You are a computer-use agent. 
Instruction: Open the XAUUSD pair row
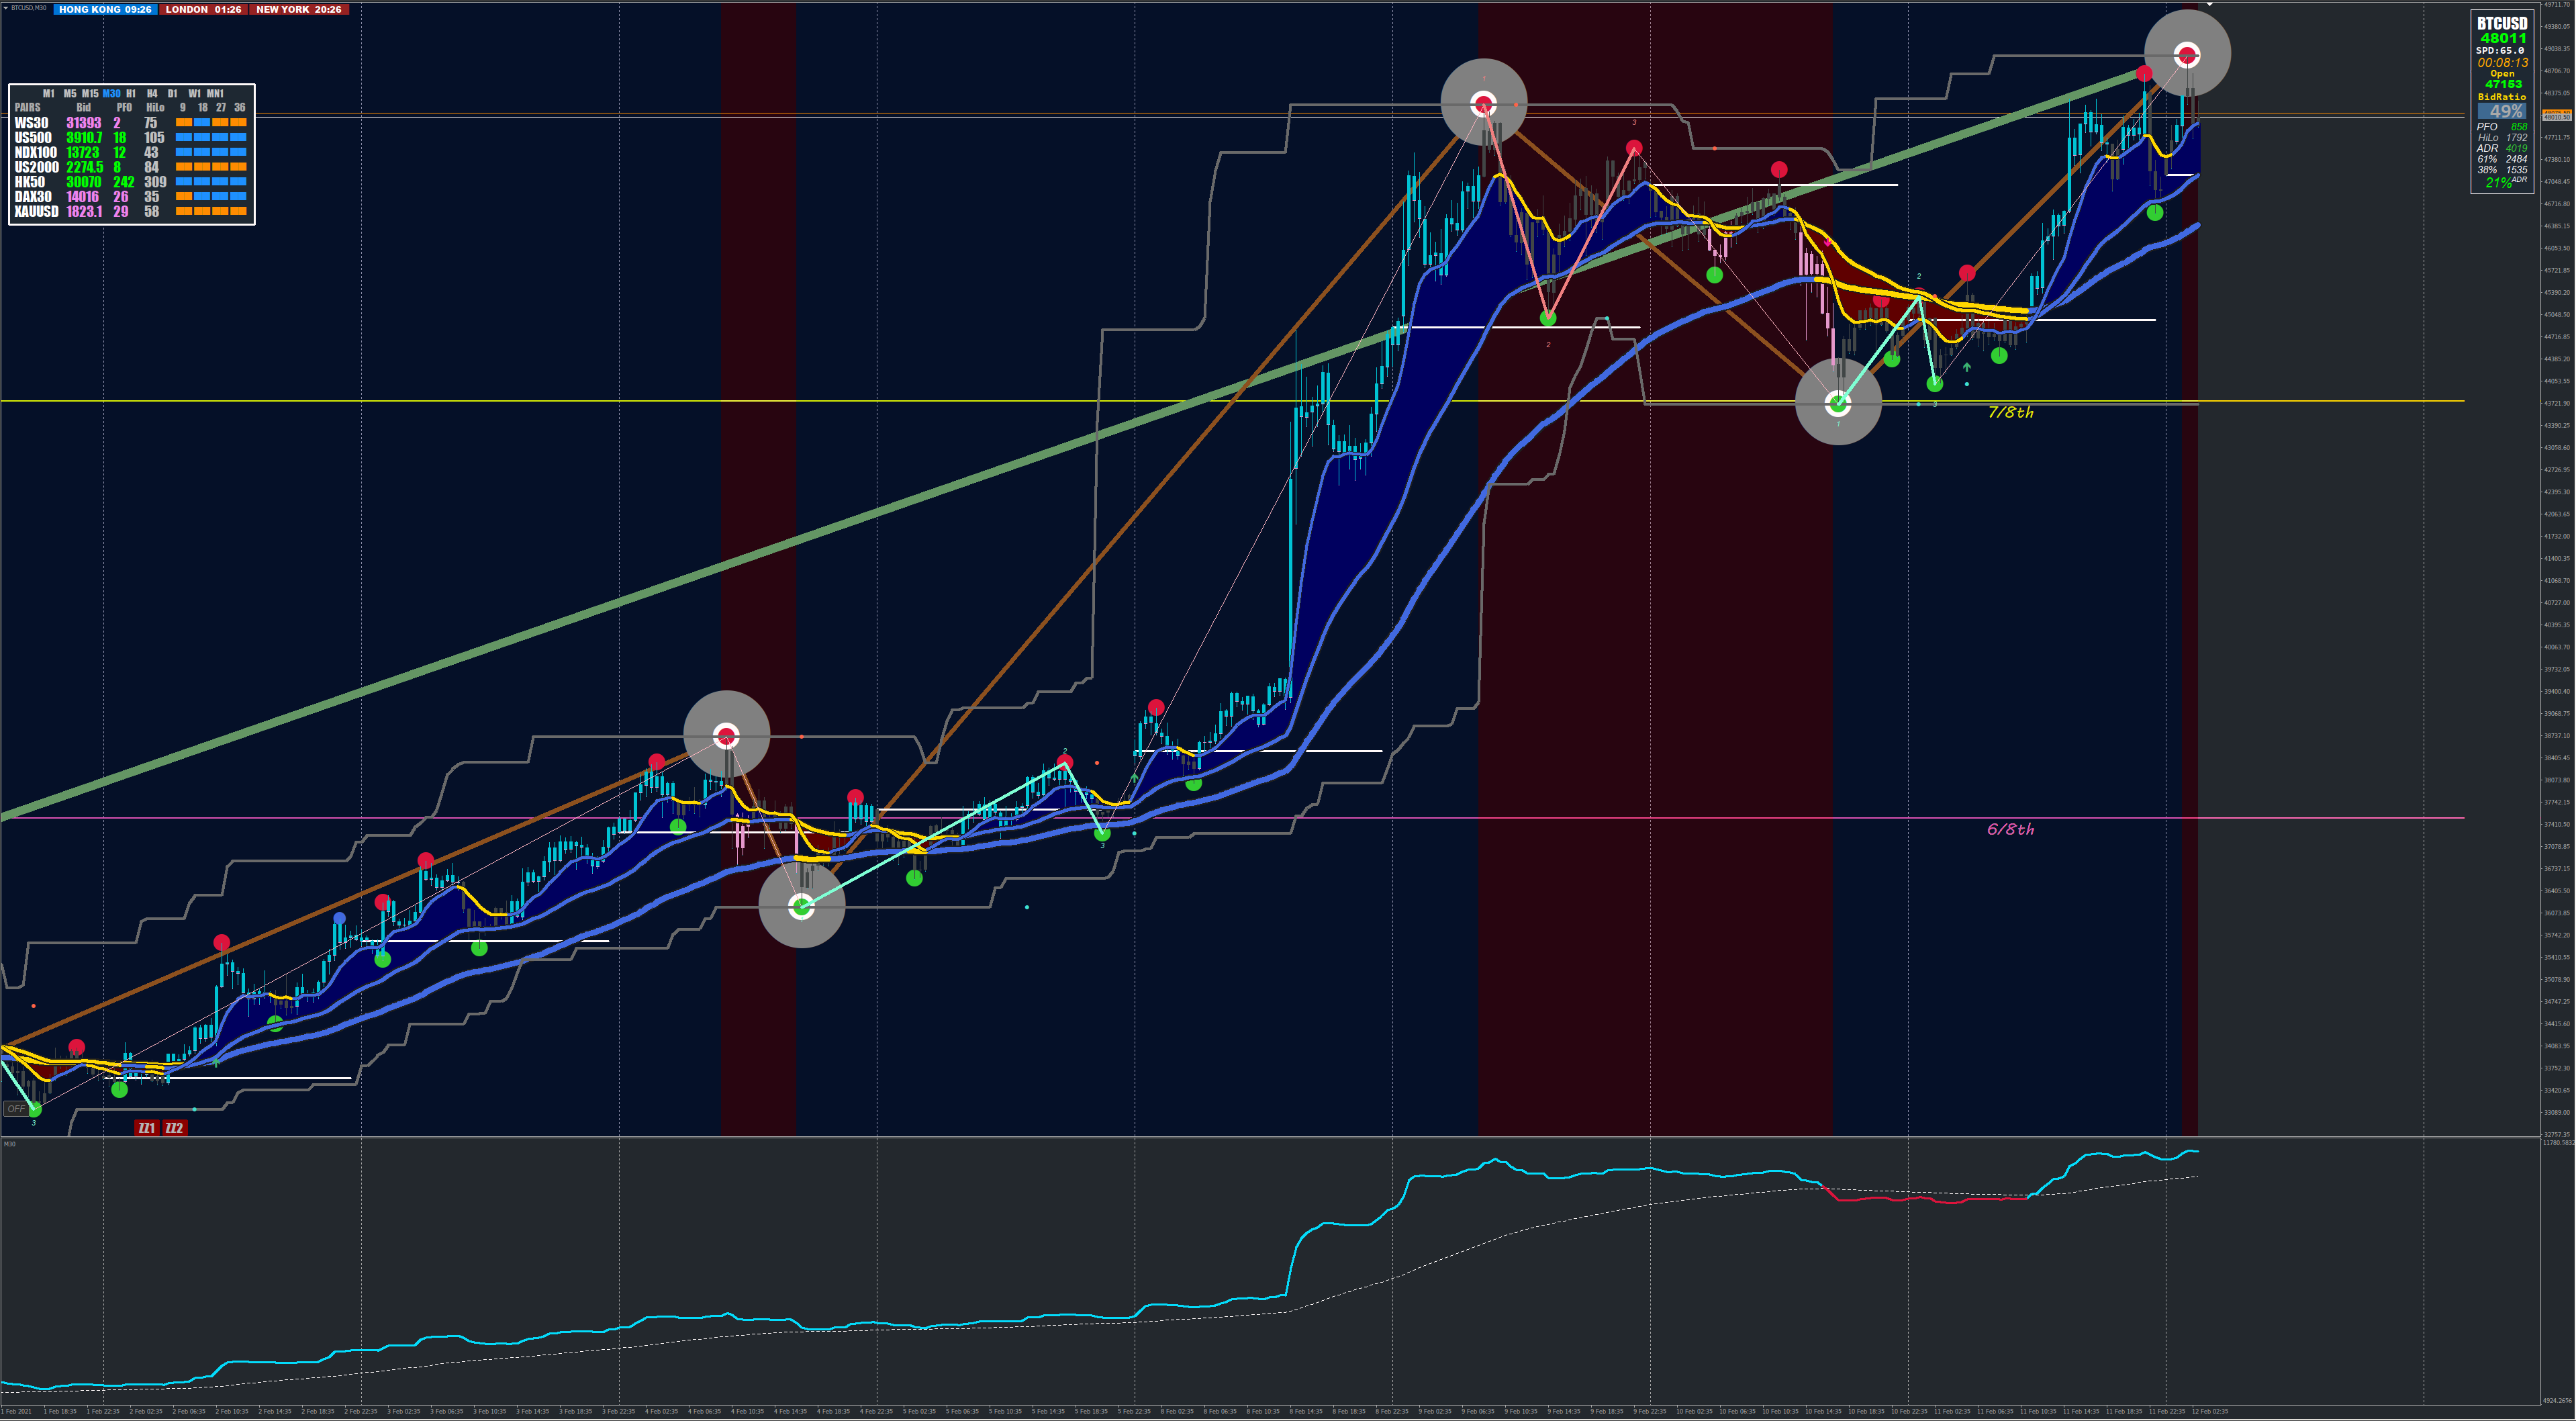[36, 211]
